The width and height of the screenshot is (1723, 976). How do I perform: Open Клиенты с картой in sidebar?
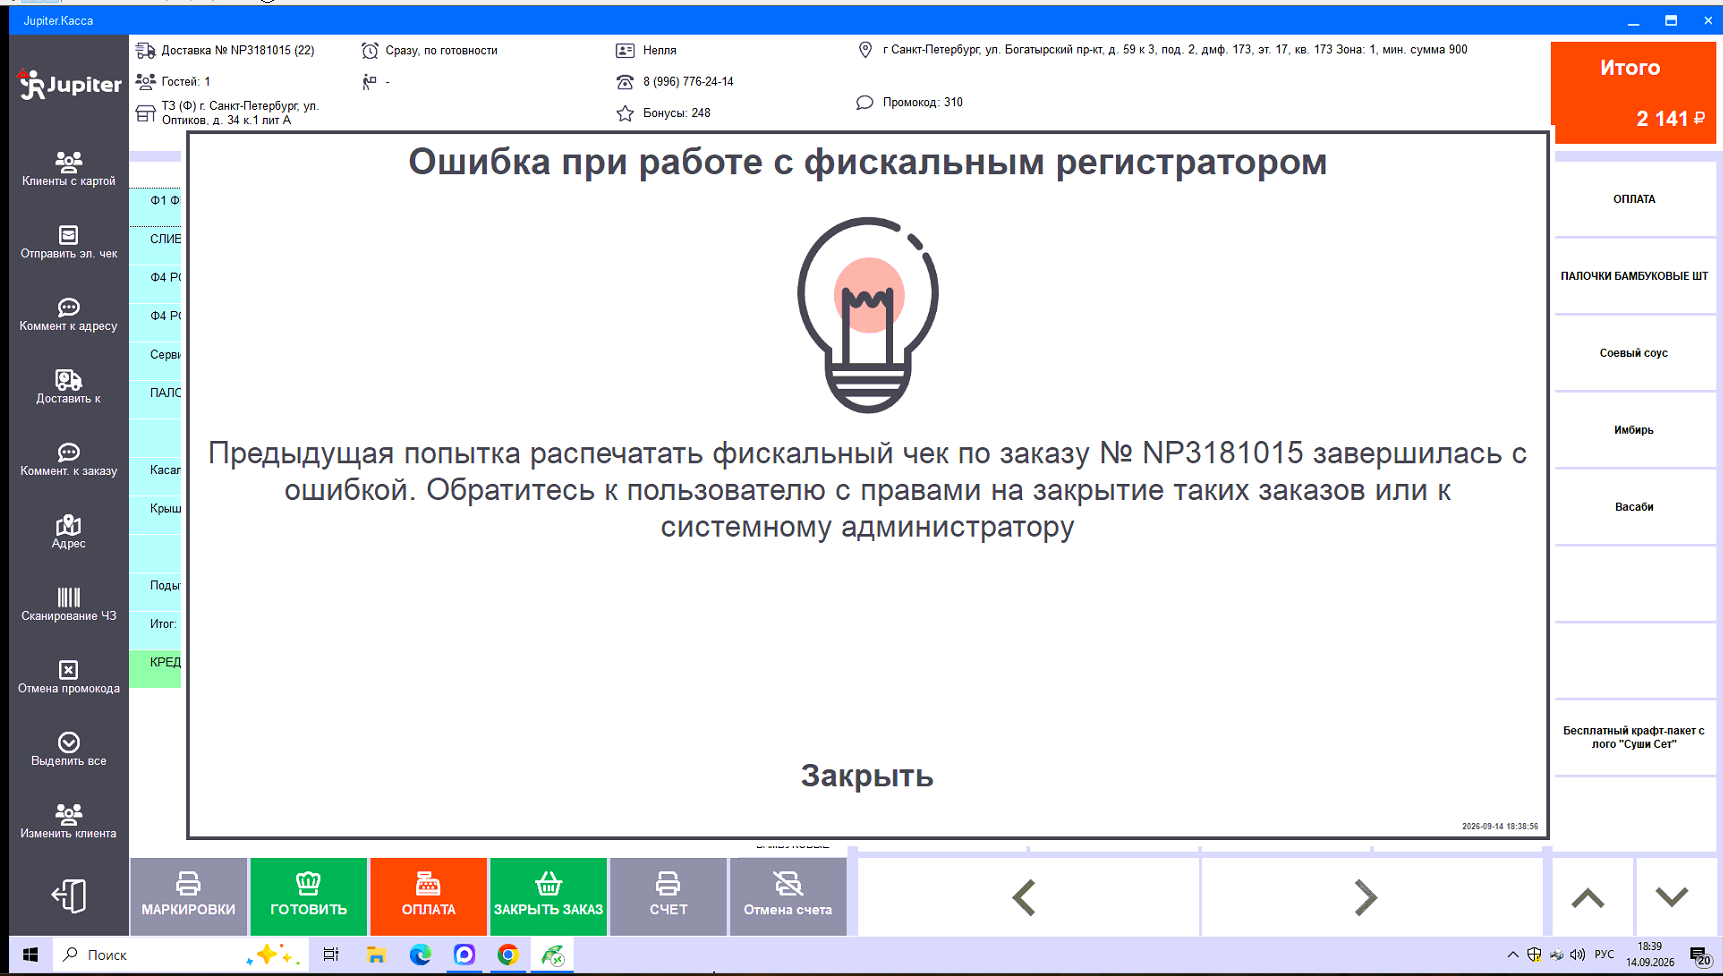coord(69,169)
